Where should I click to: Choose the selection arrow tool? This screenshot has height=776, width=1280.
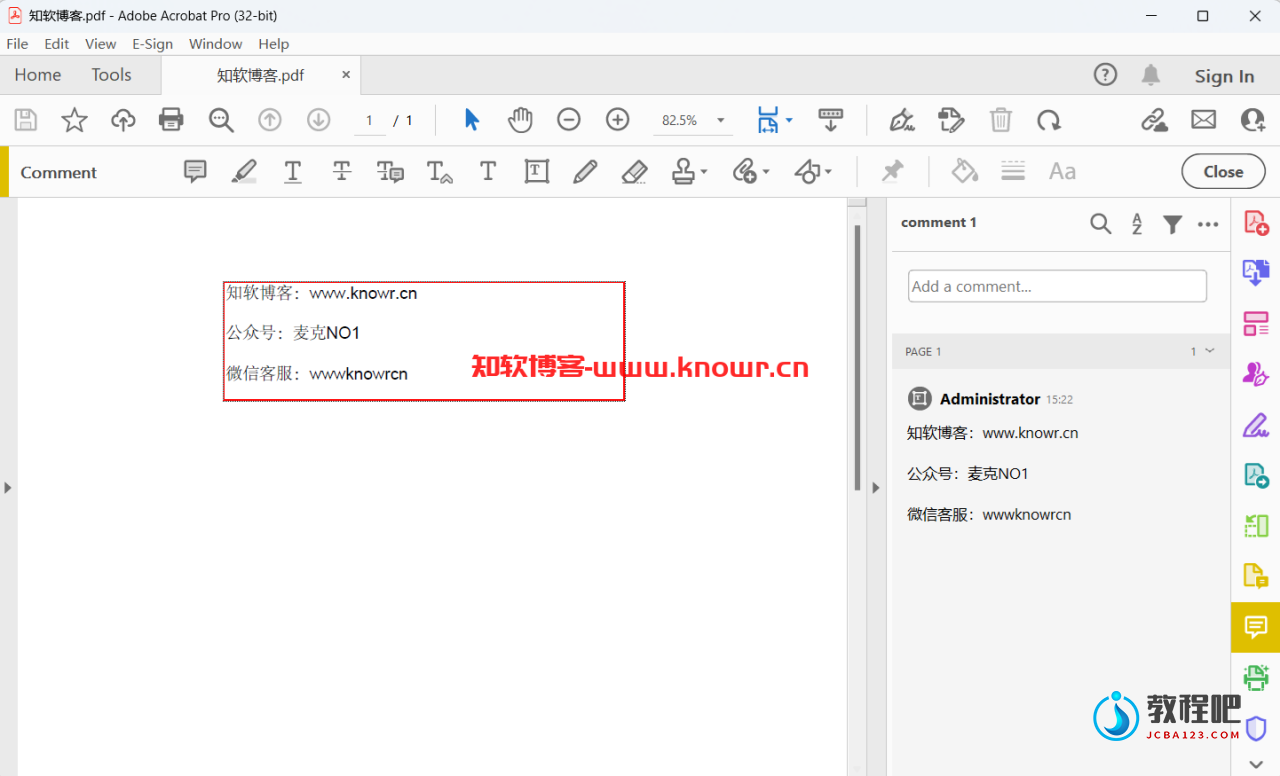click(472, 120)
